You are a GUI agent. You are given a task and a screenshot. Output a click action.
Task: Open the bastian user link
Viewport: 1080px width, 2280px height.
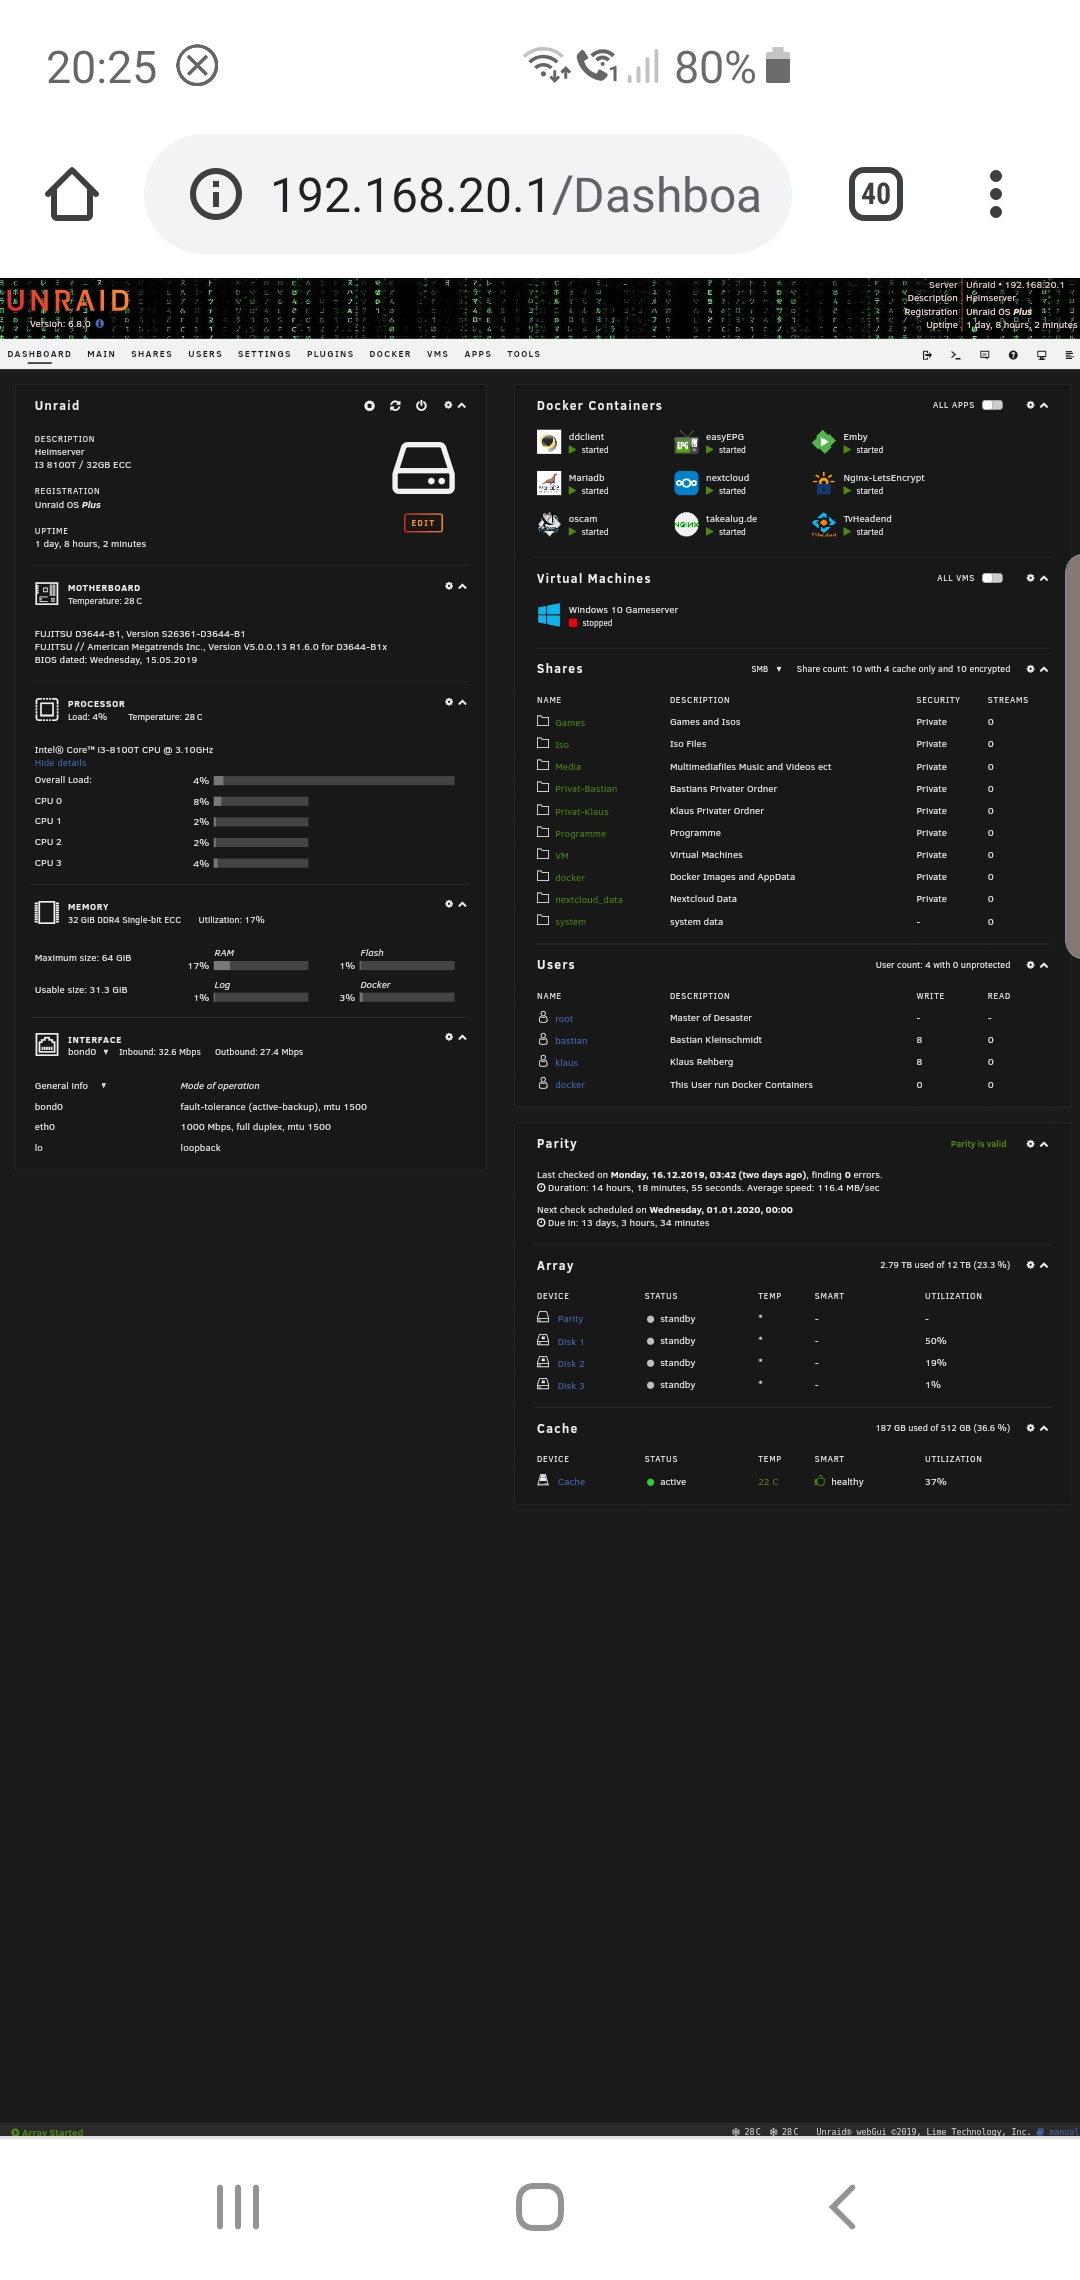[x=571, y=1041]
